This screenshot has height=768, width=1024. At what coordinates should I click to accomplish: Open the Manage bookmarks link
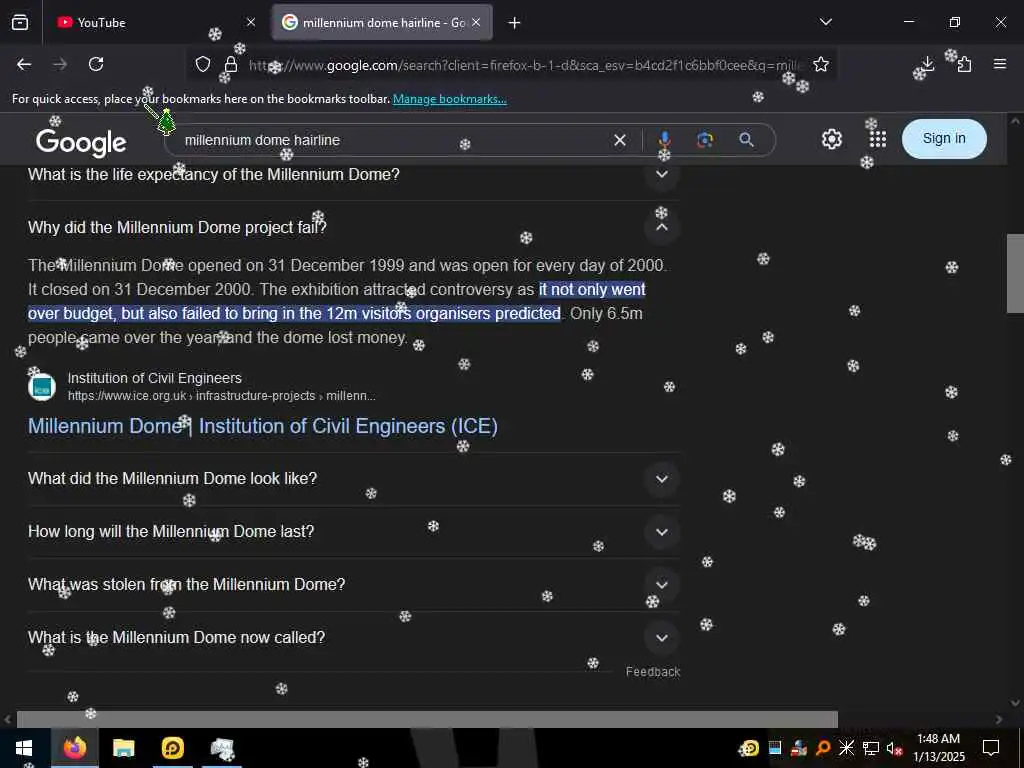(449, 99)
